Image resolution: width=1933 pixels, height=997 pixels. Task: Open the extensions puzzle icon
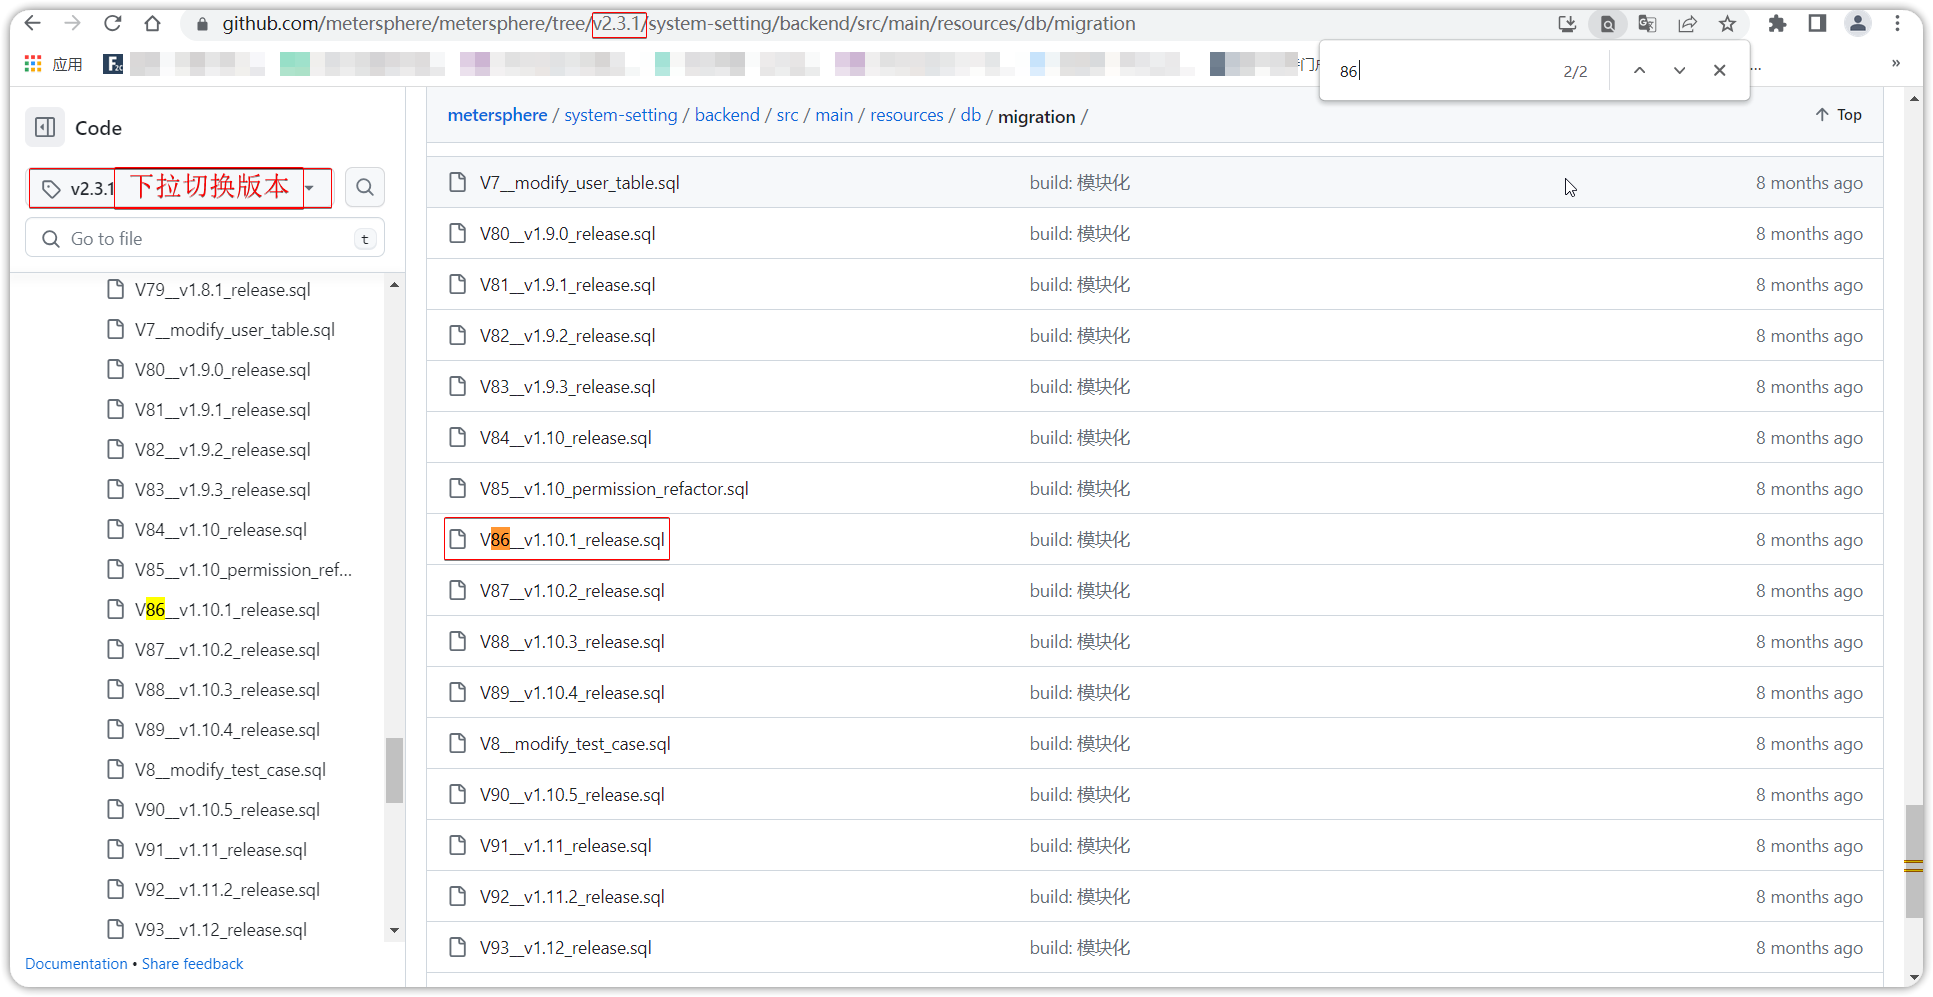(x=1777, y=24)
